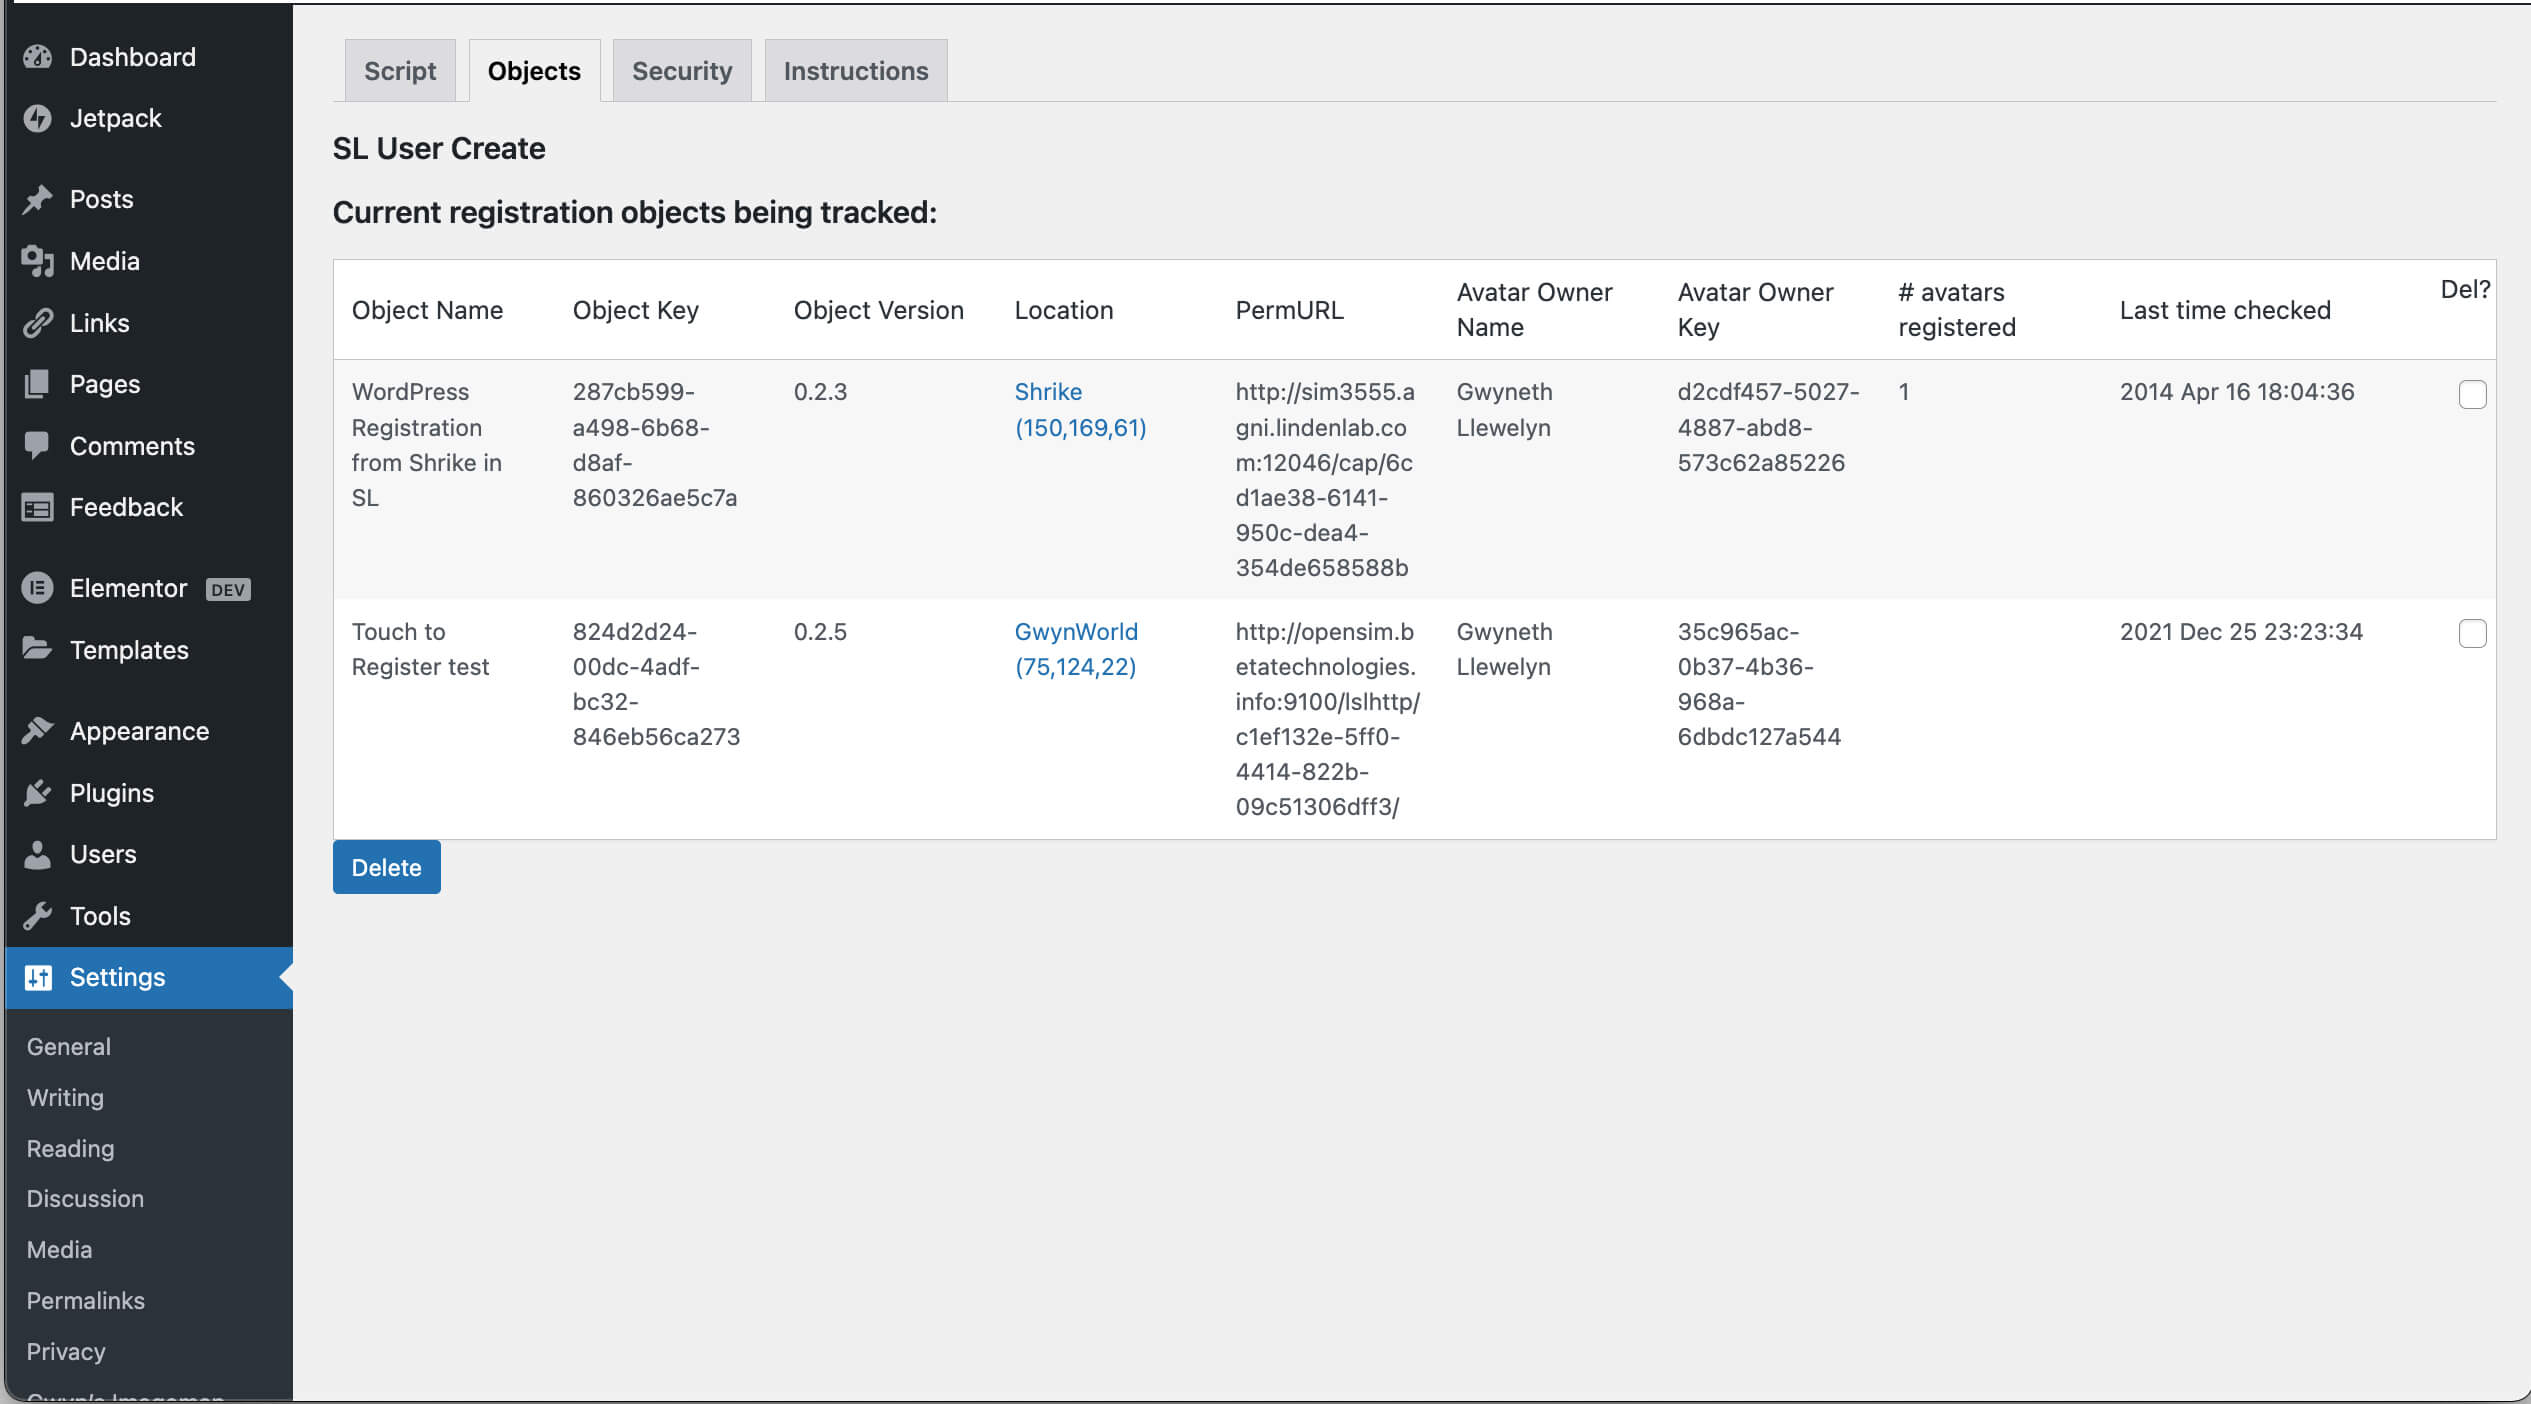2531x1404 pixels.
Task: Open Pages menu label
Action: (105, 384)
